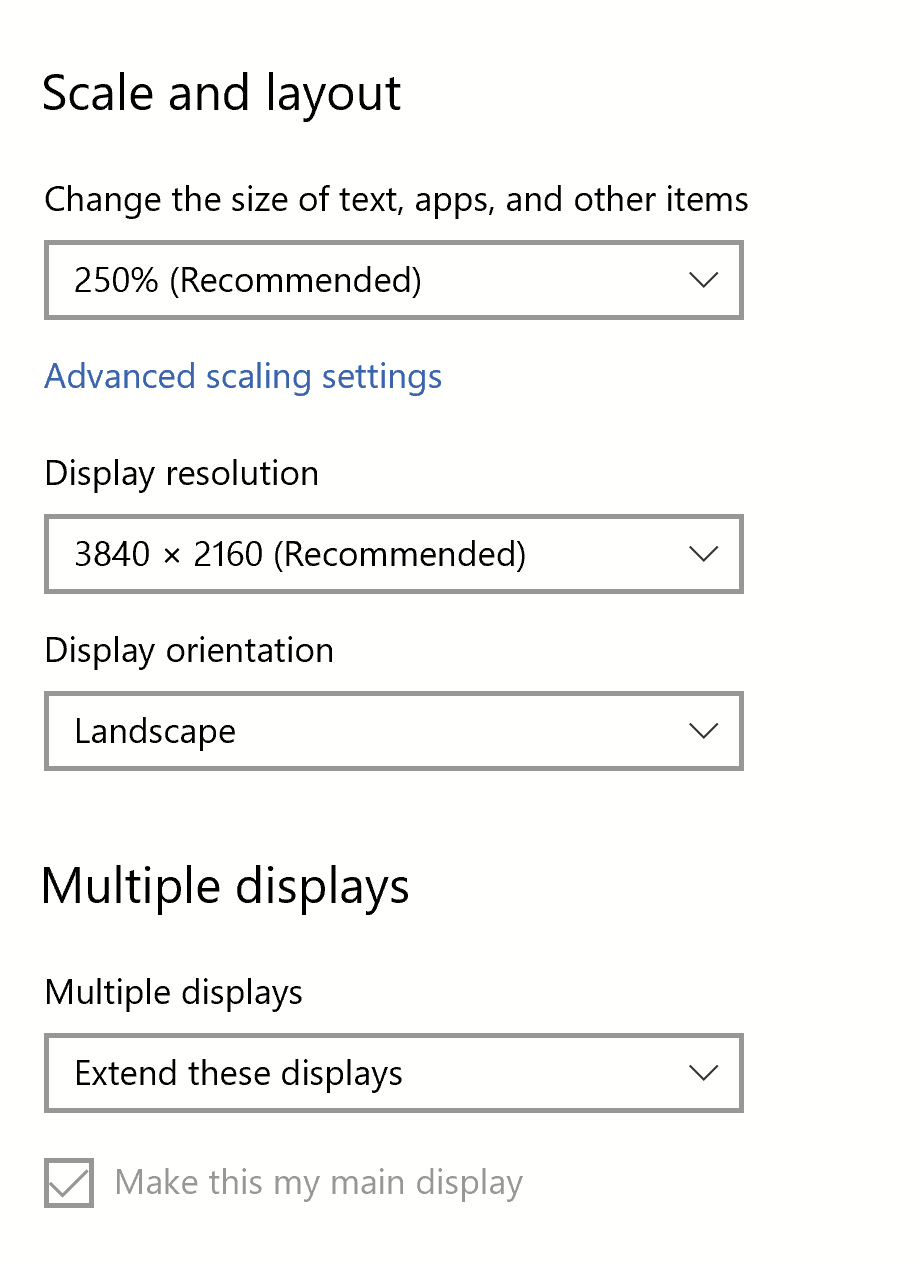Open the Landscape display orientation dropdown

click(394, 731)
